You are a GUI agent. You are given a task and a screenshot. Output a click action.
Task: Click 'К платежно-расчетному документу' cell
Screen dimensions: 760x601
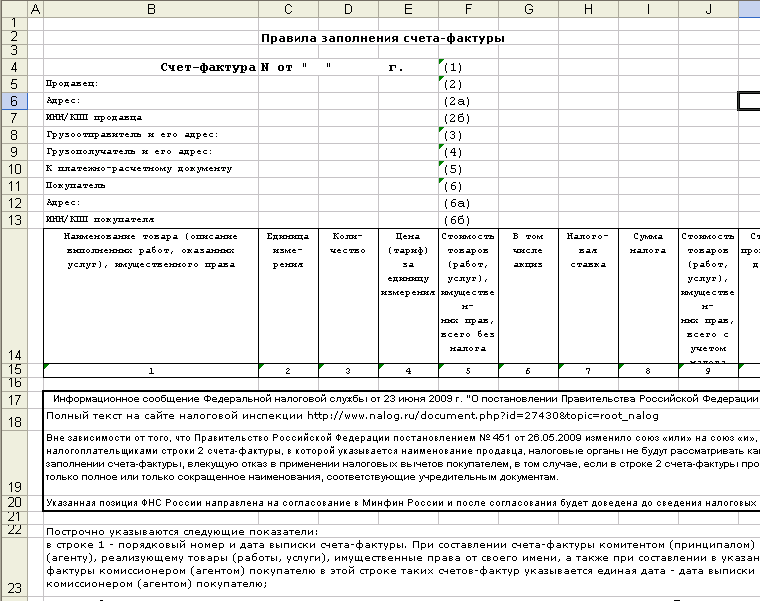click(x=151, y=169)
